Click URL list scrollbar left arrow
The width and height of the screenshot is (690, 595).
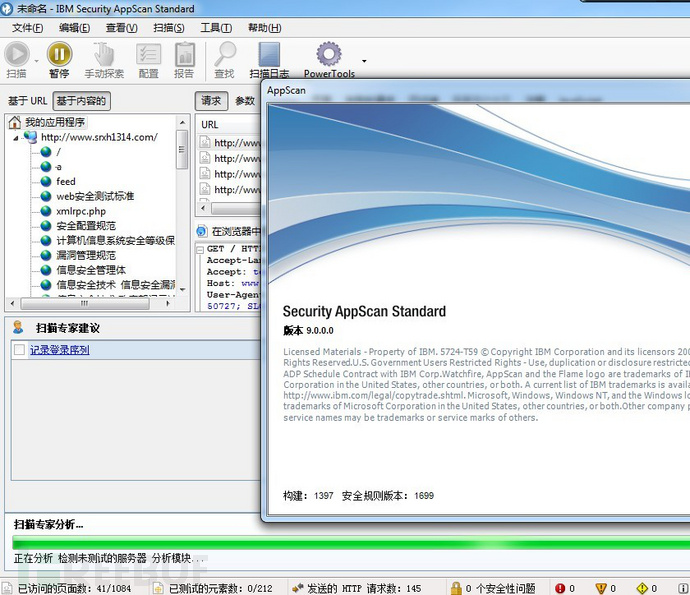coord(203,208)
